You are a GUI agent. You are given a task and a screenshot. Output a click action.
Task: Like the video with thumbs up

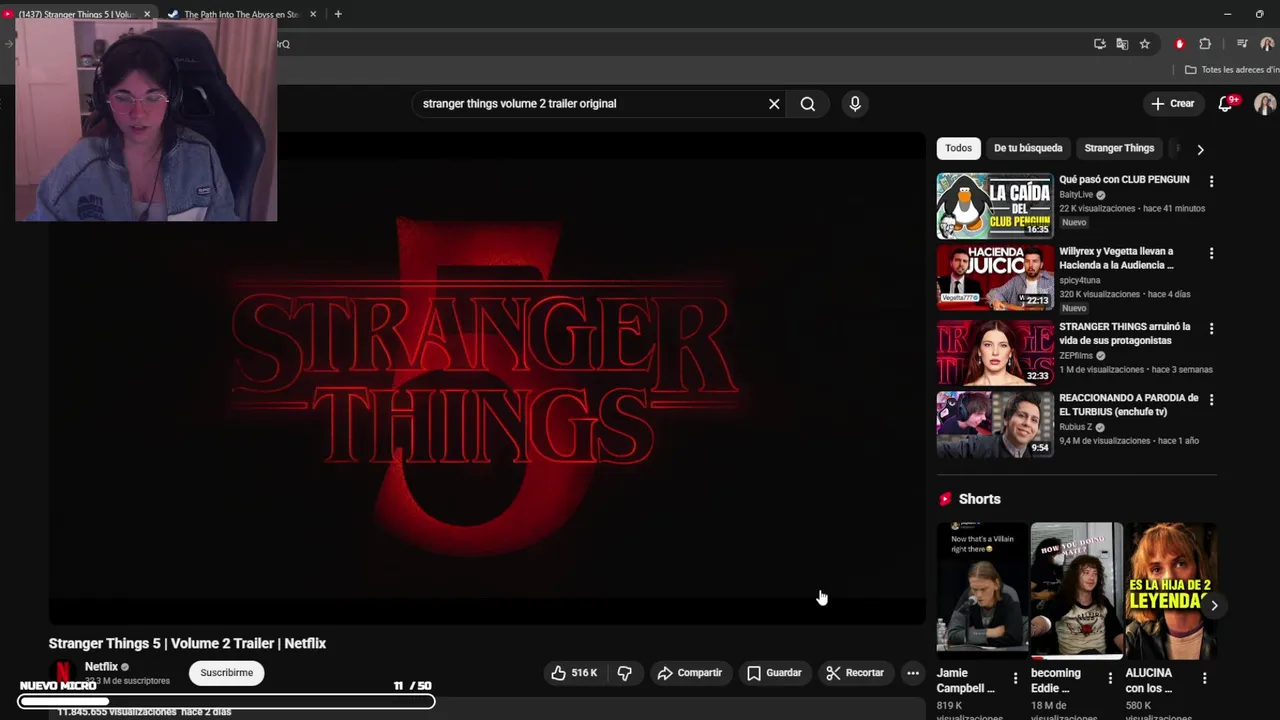[x=574, y=673]
